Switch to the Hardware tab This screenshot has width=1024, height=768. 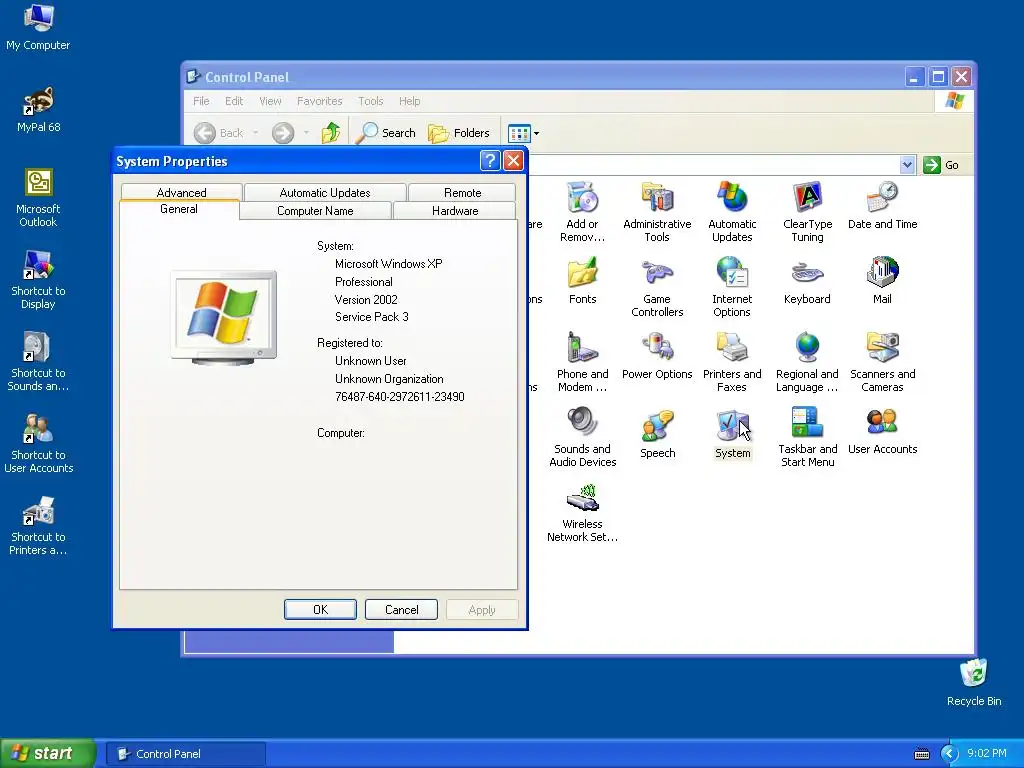455,210
